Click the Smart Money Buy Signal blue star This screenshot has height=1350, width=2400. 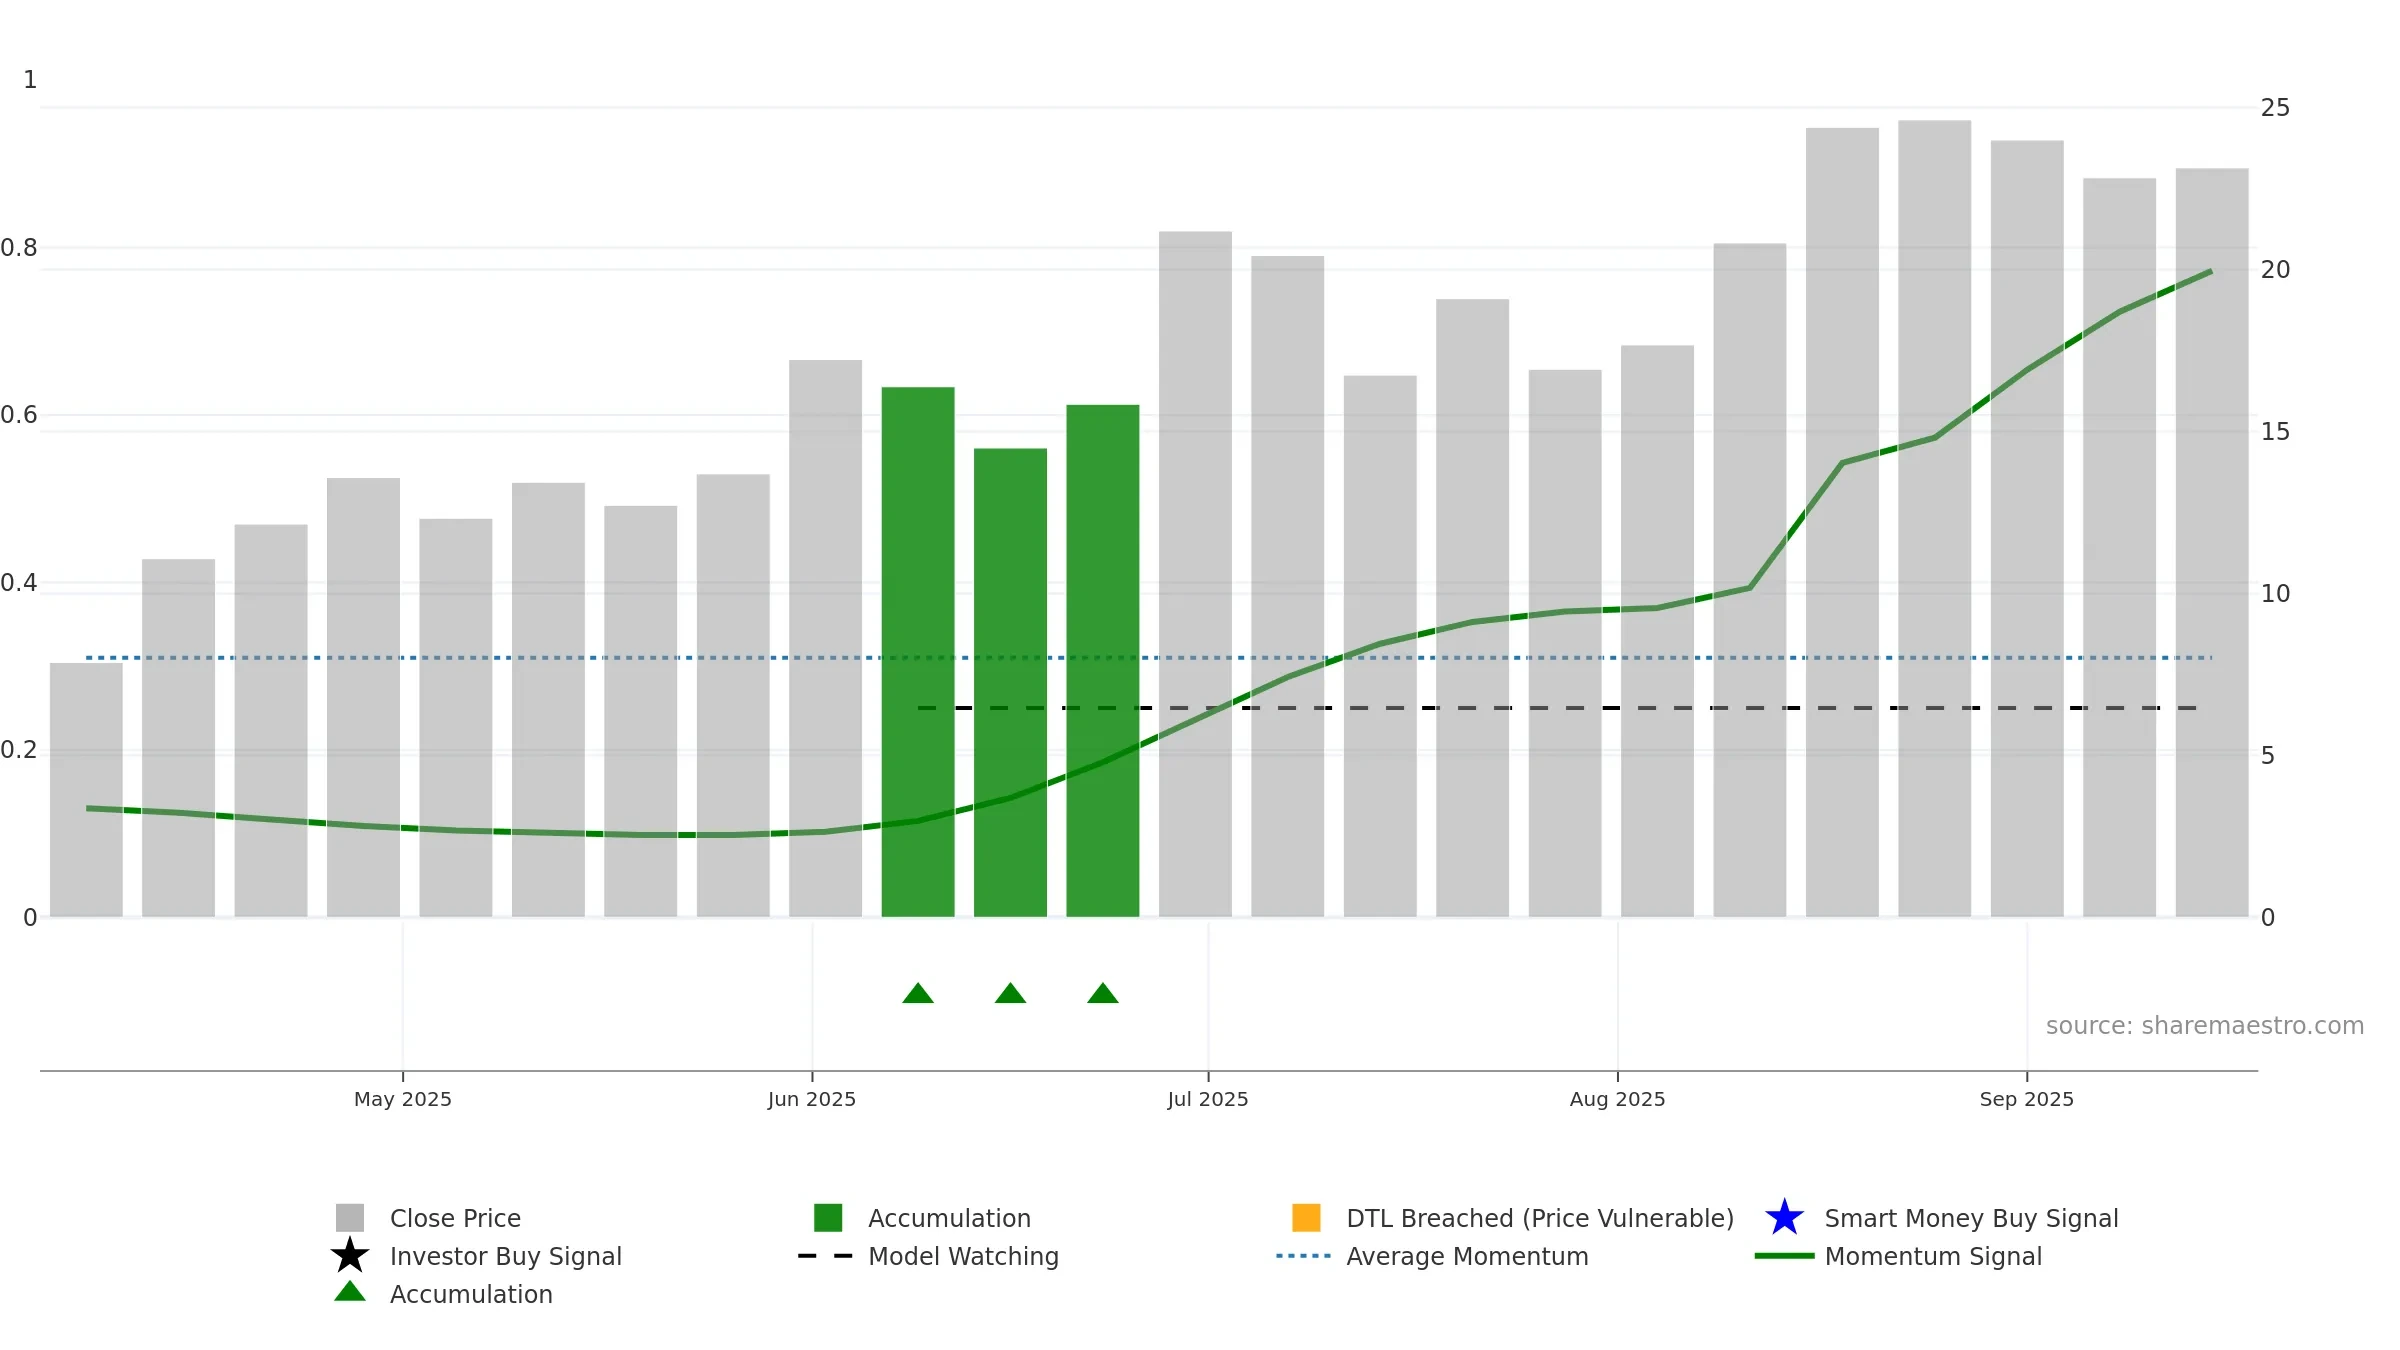point(1784,1218)
